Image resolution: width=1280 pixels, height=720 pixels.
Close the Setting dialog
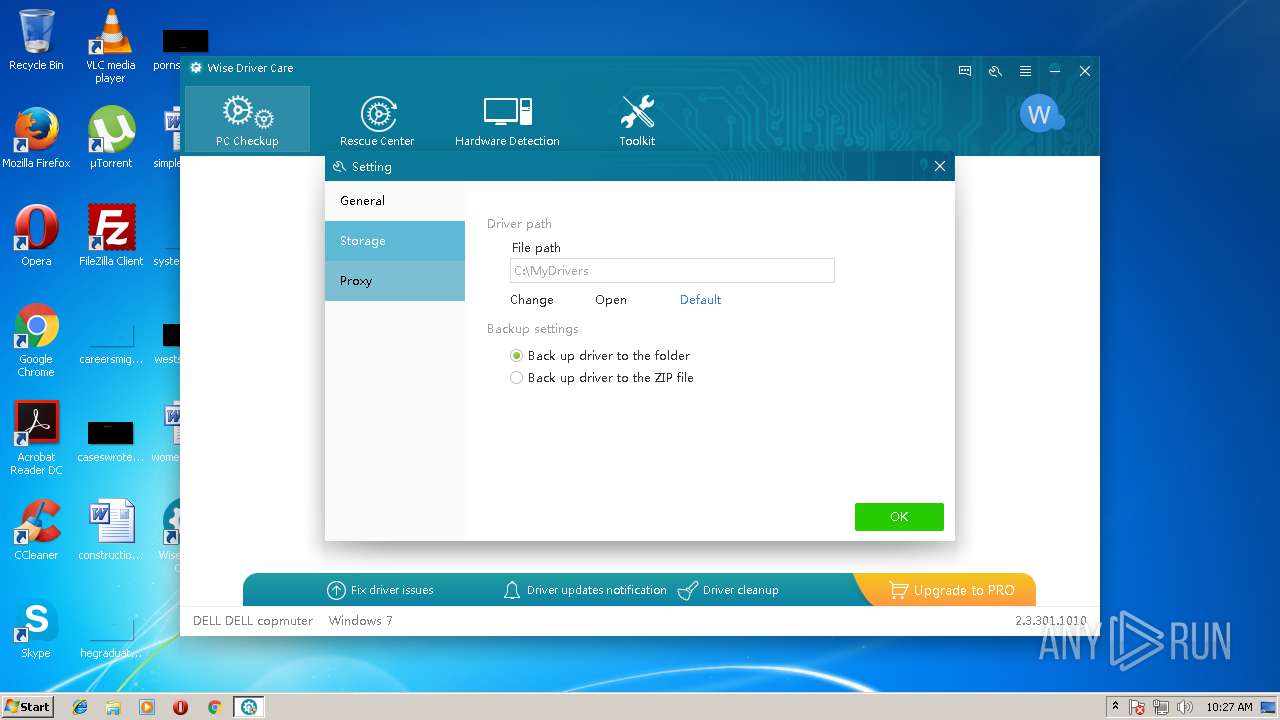940,166
